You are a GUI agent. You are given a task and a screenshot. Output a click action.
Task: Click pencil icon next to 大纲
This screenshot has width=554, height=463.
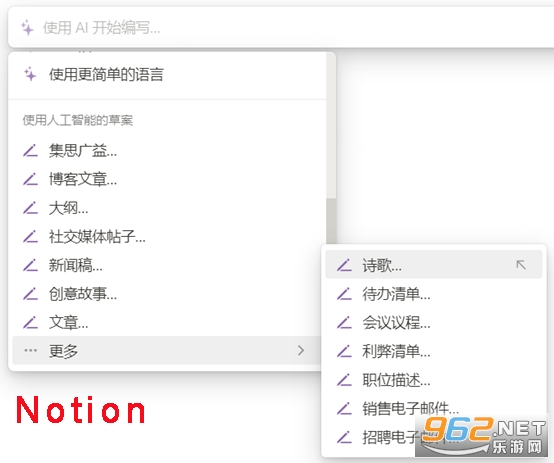pos(30,208)
